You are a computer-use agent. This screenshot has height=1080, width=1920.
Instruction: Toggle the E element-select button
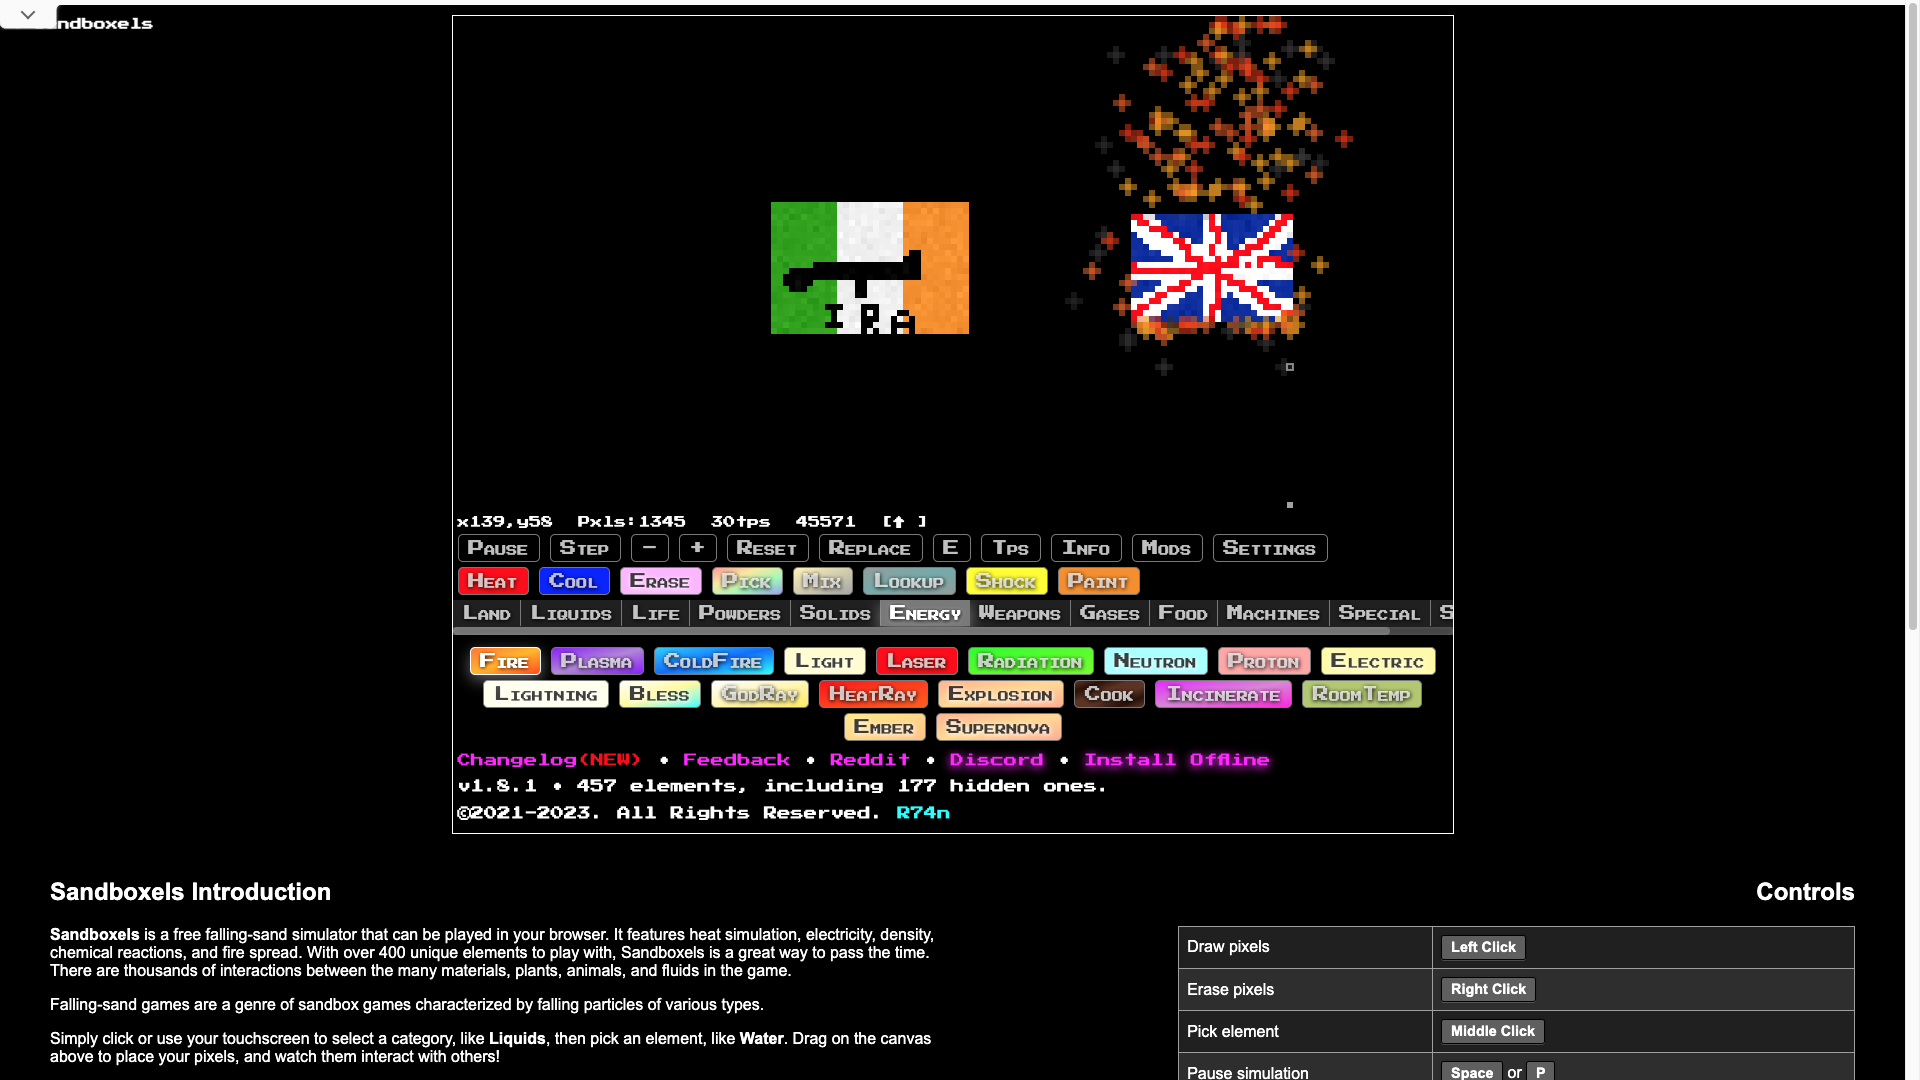(x=951, y=548)
